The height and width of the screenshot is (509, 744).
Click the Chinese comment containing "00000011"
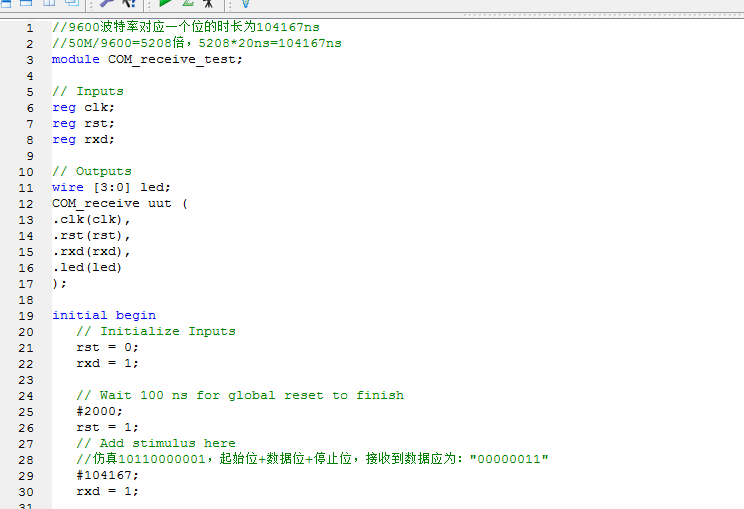point(312,459)
